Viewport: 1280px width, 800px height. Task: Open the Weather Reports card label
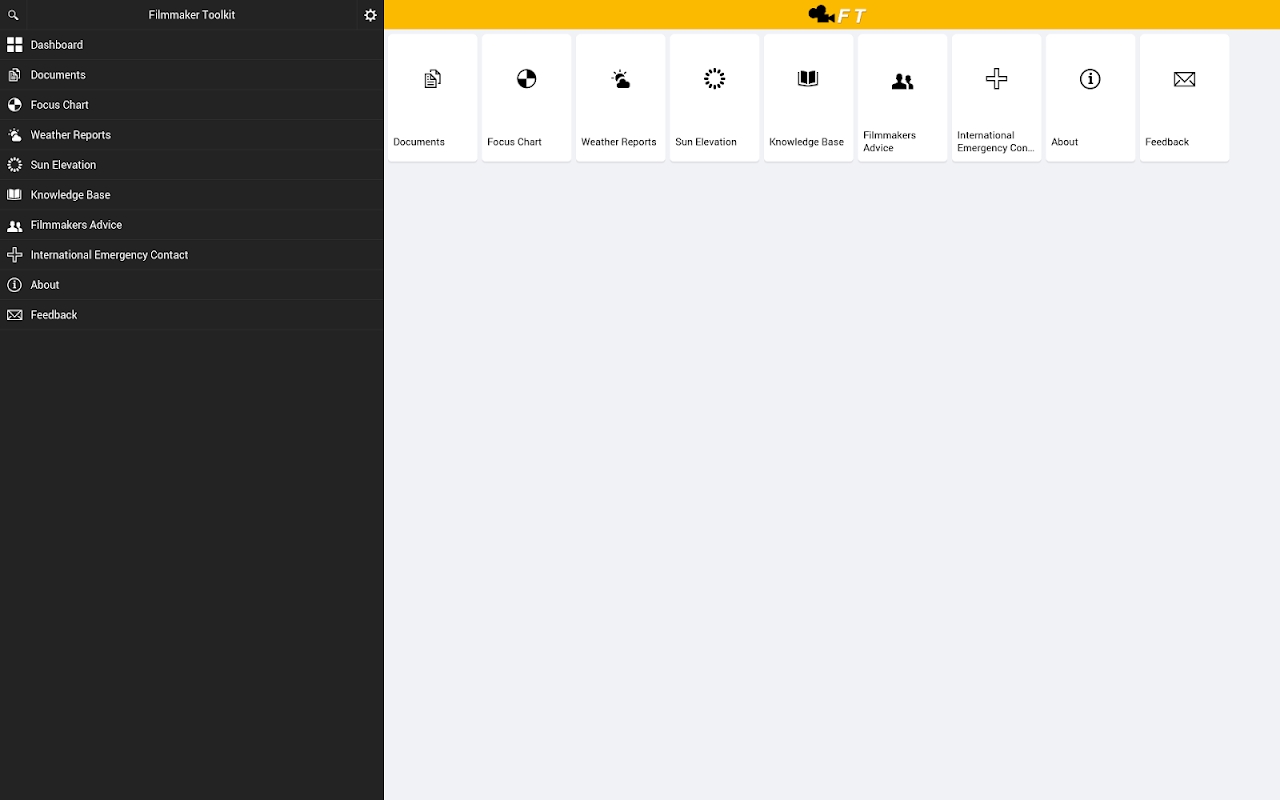pos(619,142)
